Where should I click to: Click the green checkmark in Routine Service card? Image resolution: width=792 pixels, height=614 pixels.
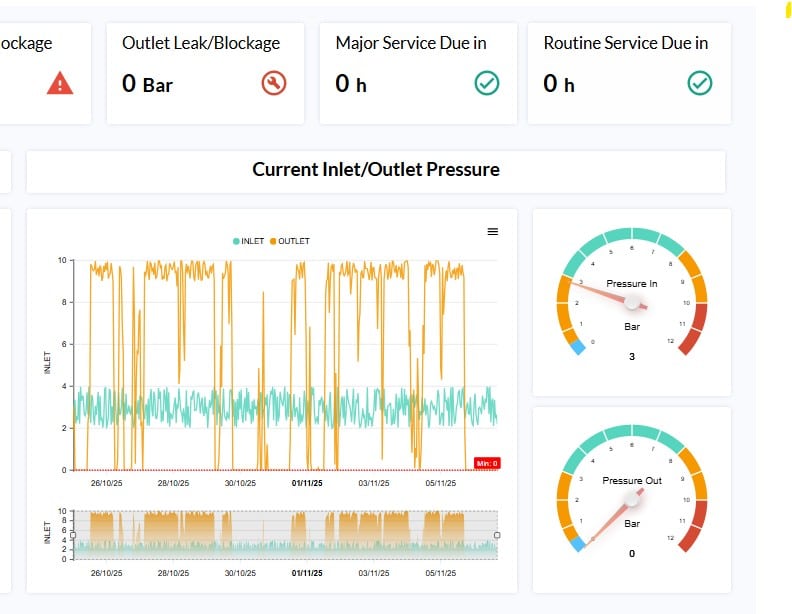(x=700, y=84)
